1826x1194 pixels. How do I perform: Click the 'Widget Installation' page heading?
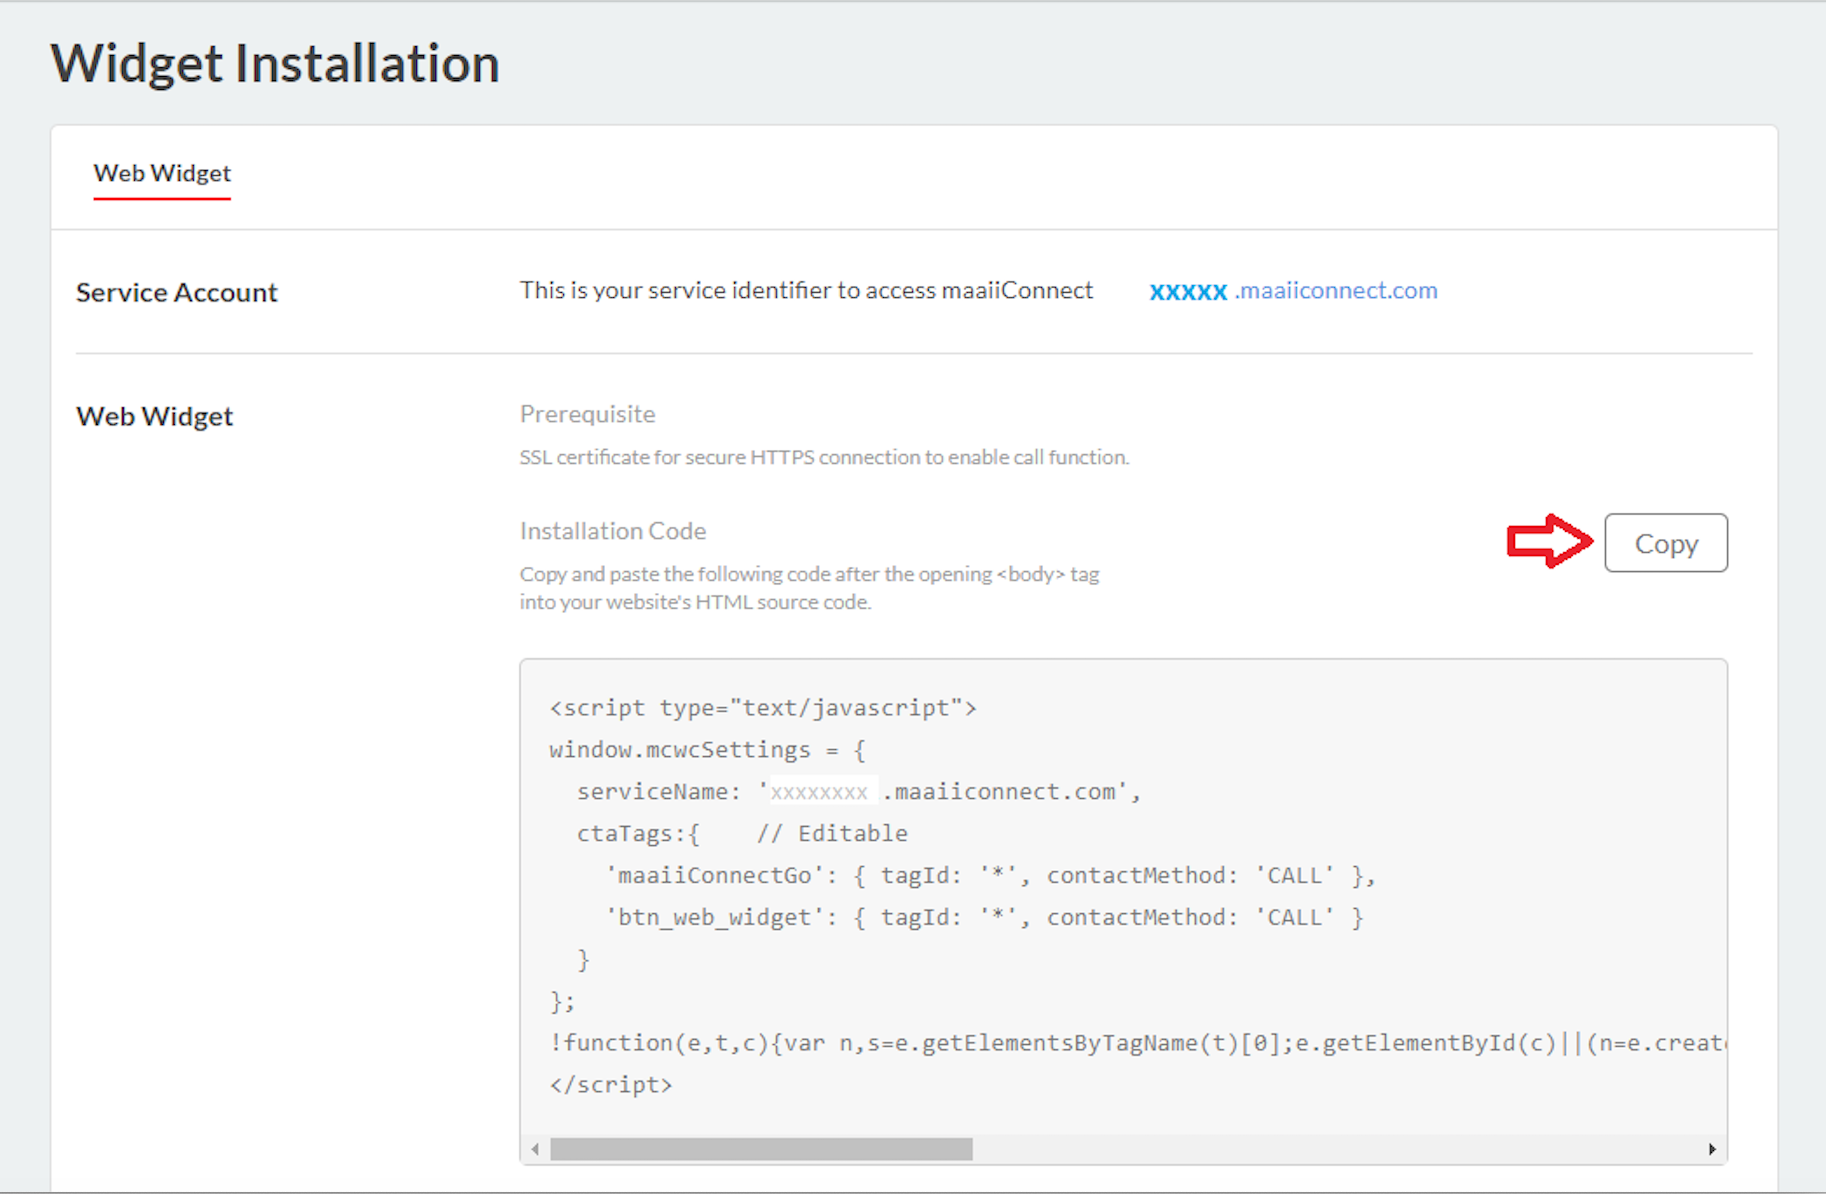[275, 63]
